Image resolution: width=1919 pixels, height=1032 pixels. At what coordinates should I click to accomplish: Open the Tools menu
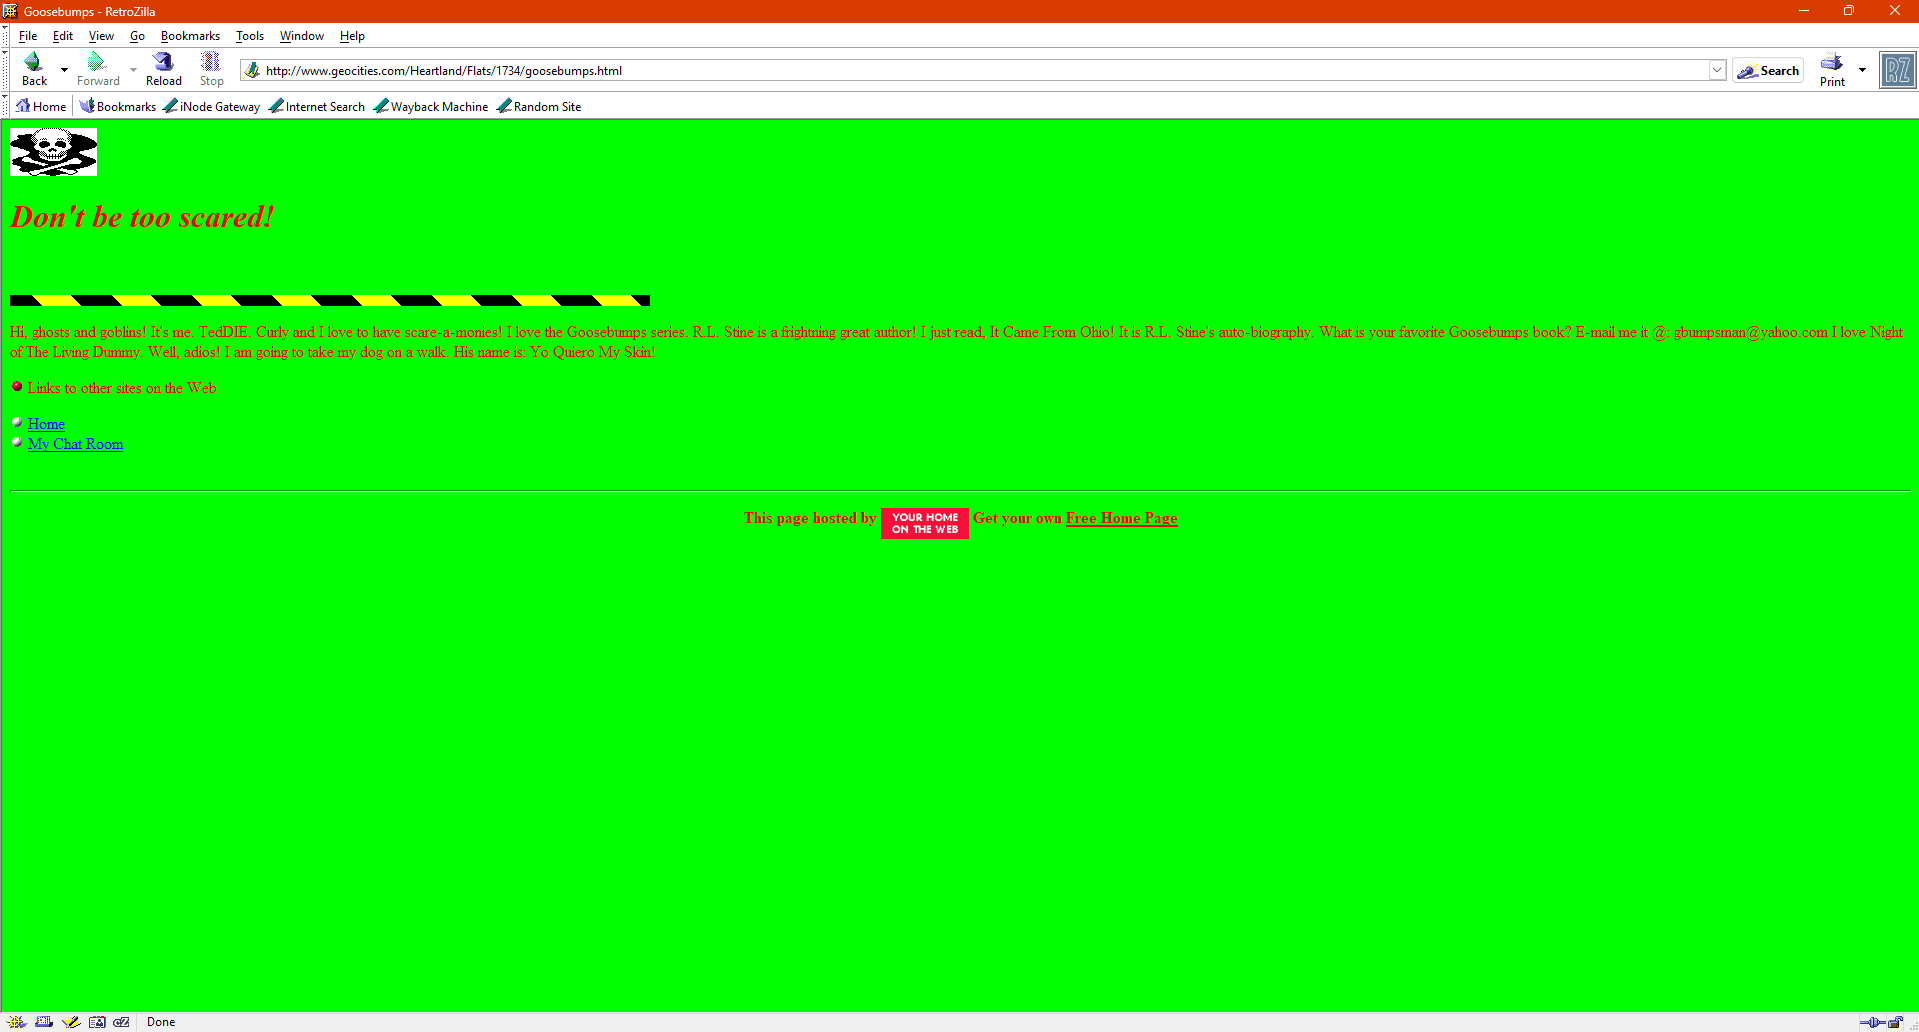(x=250, y=36)
